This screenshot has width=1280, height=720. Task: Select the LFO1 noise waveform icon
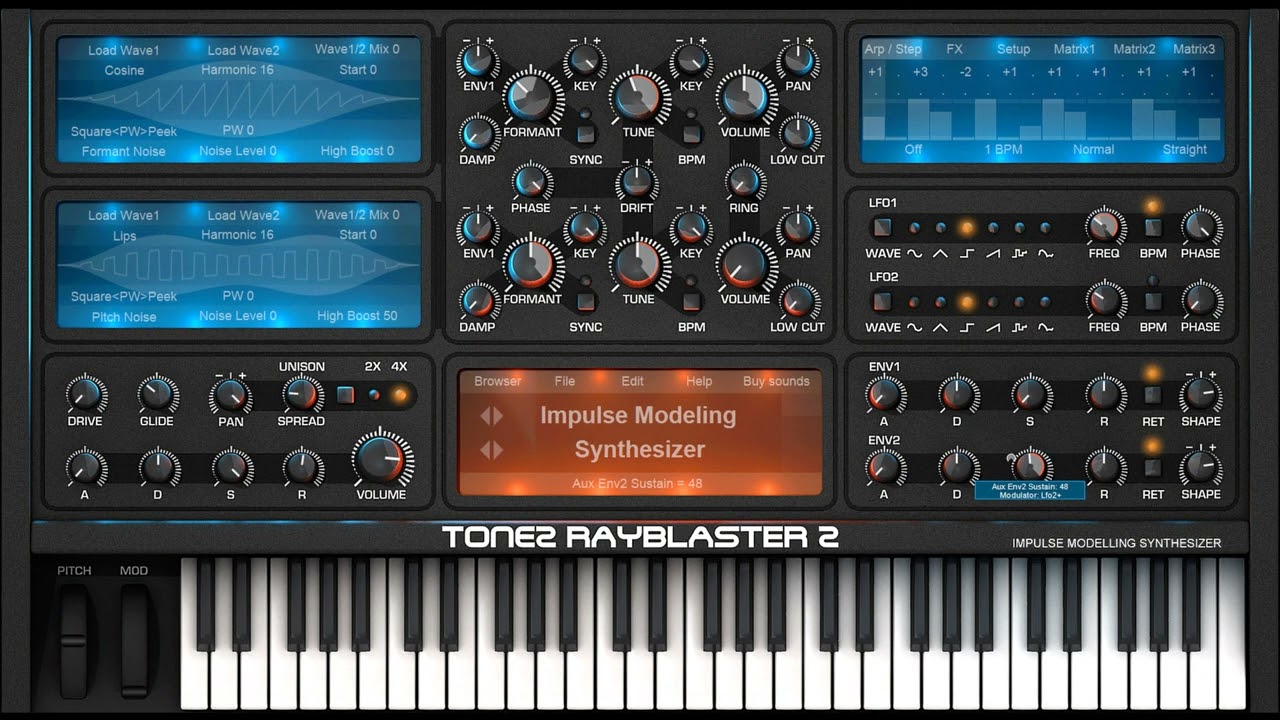point(1045,253)
